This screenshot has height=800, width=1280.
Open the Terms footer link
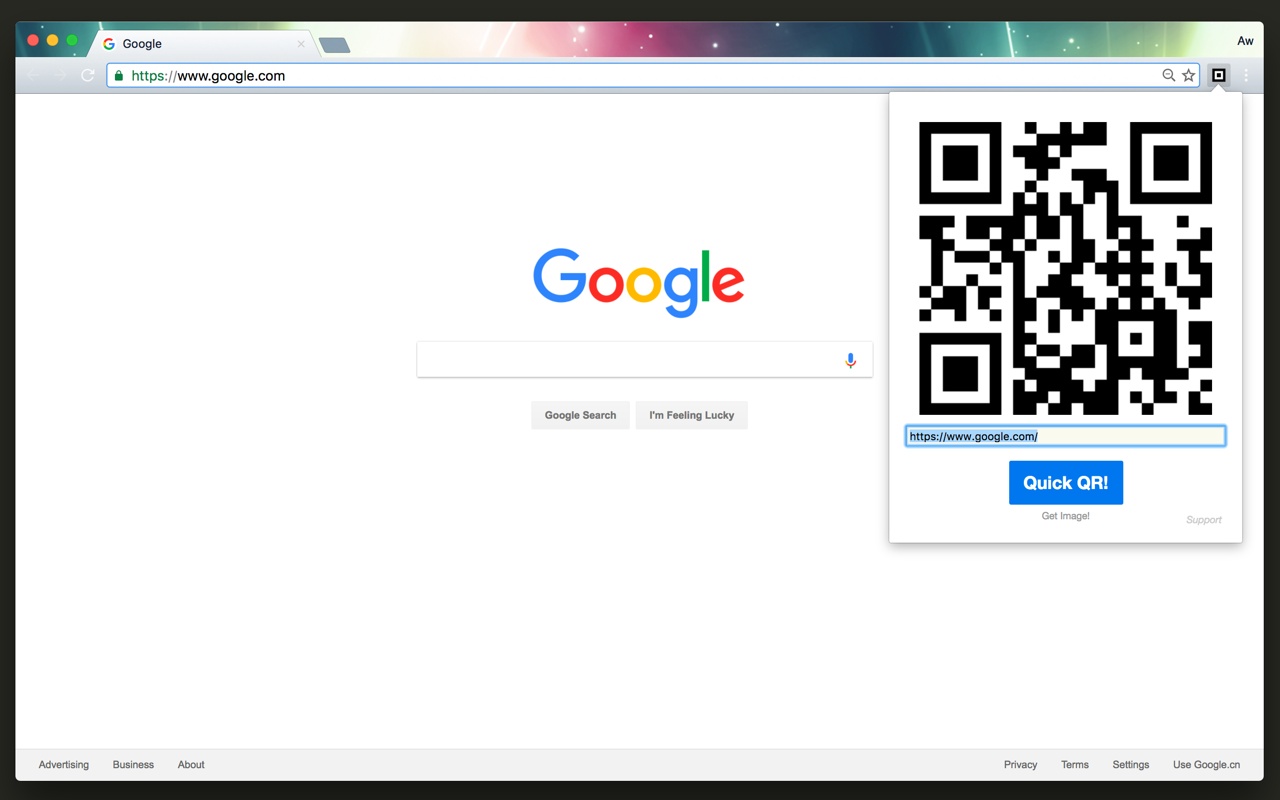coord(1075,765)
